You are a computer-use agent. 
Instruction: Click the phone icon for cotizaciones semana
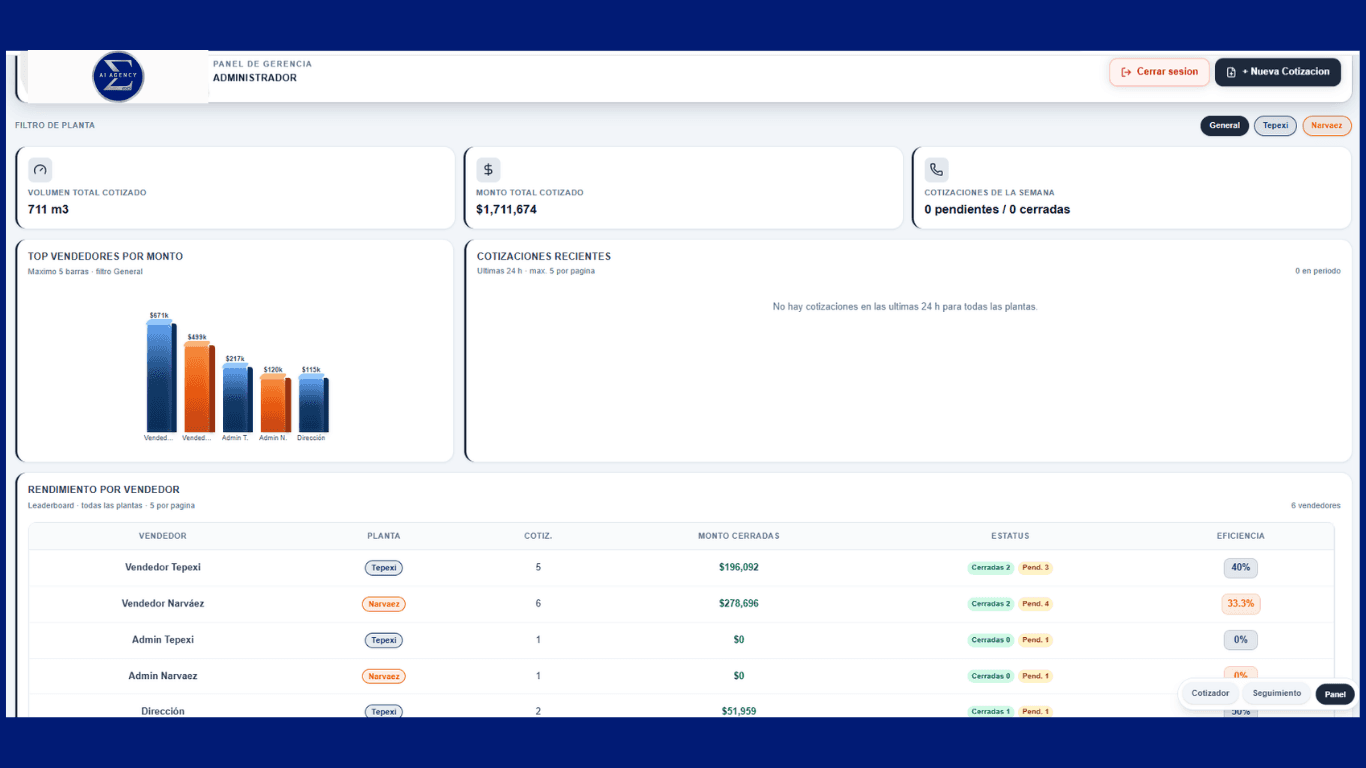[x=936, y=169]
